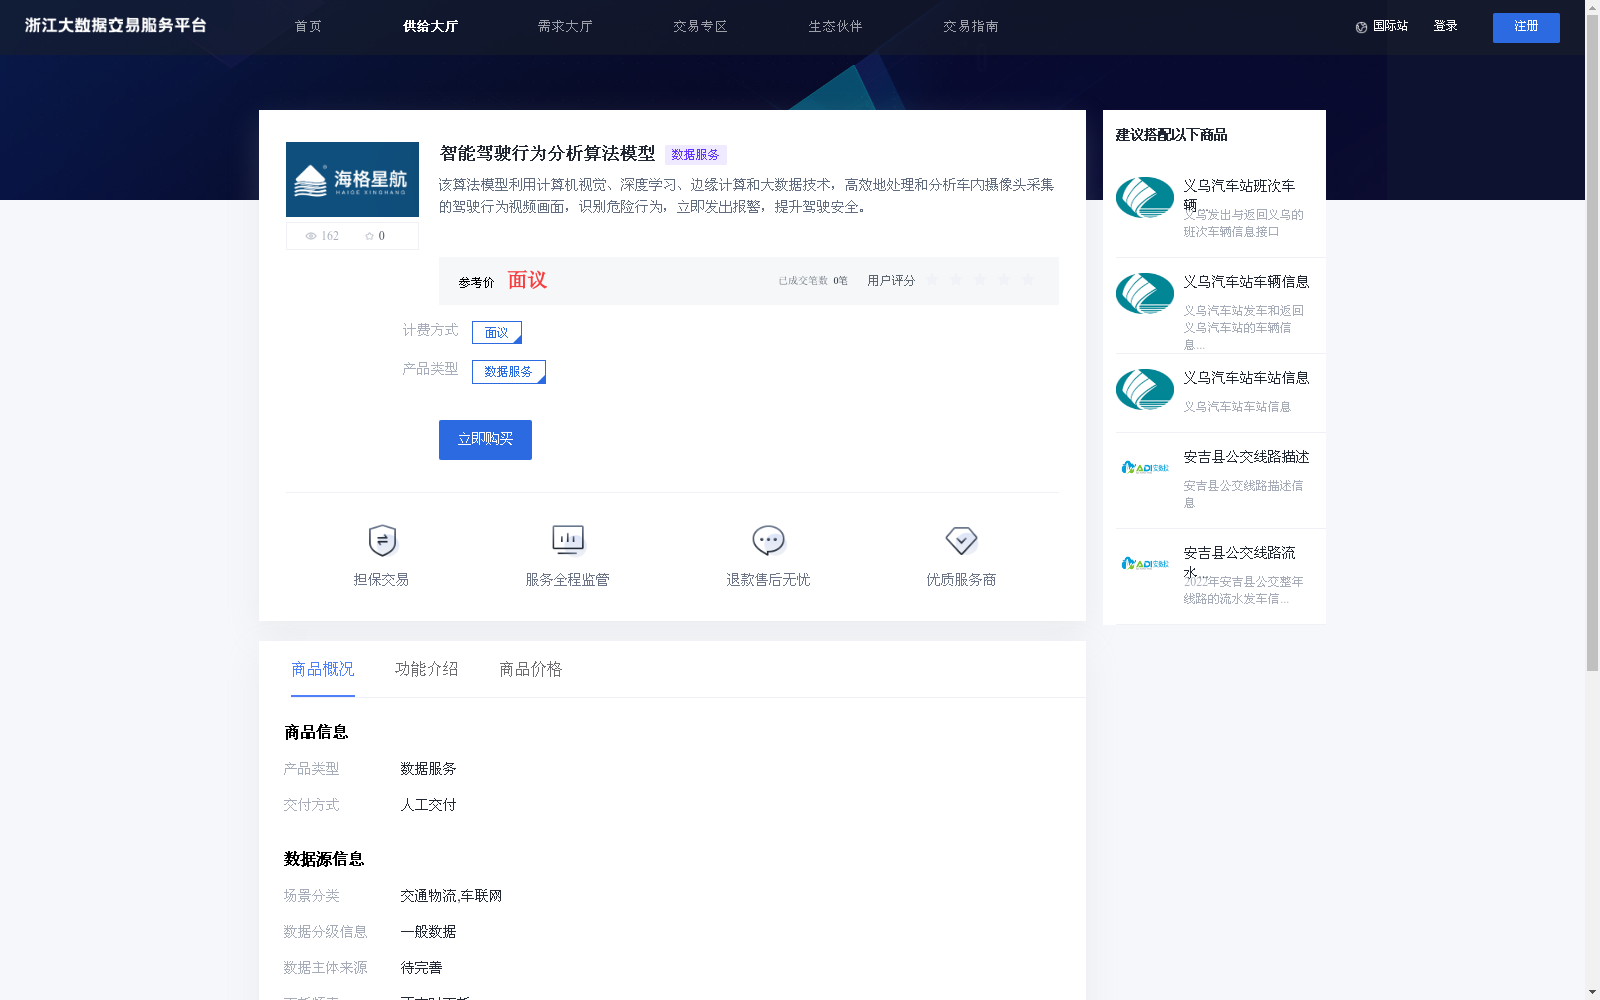The image size is (1600, 1000).
Task: Click the 服务全程监管 monitor icon
Action: coord(568,540)
